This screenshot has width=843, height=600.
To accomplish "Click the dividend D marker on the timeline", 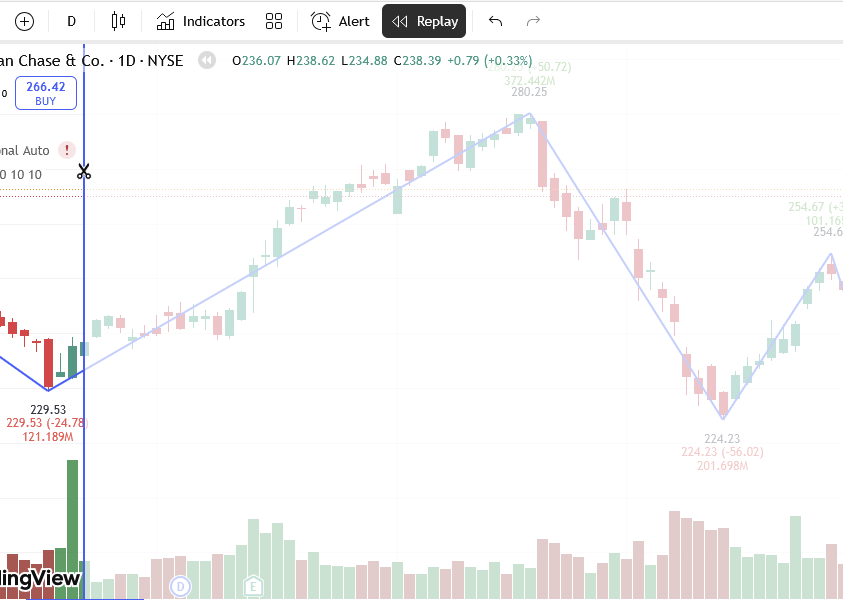I will [180, 587].
